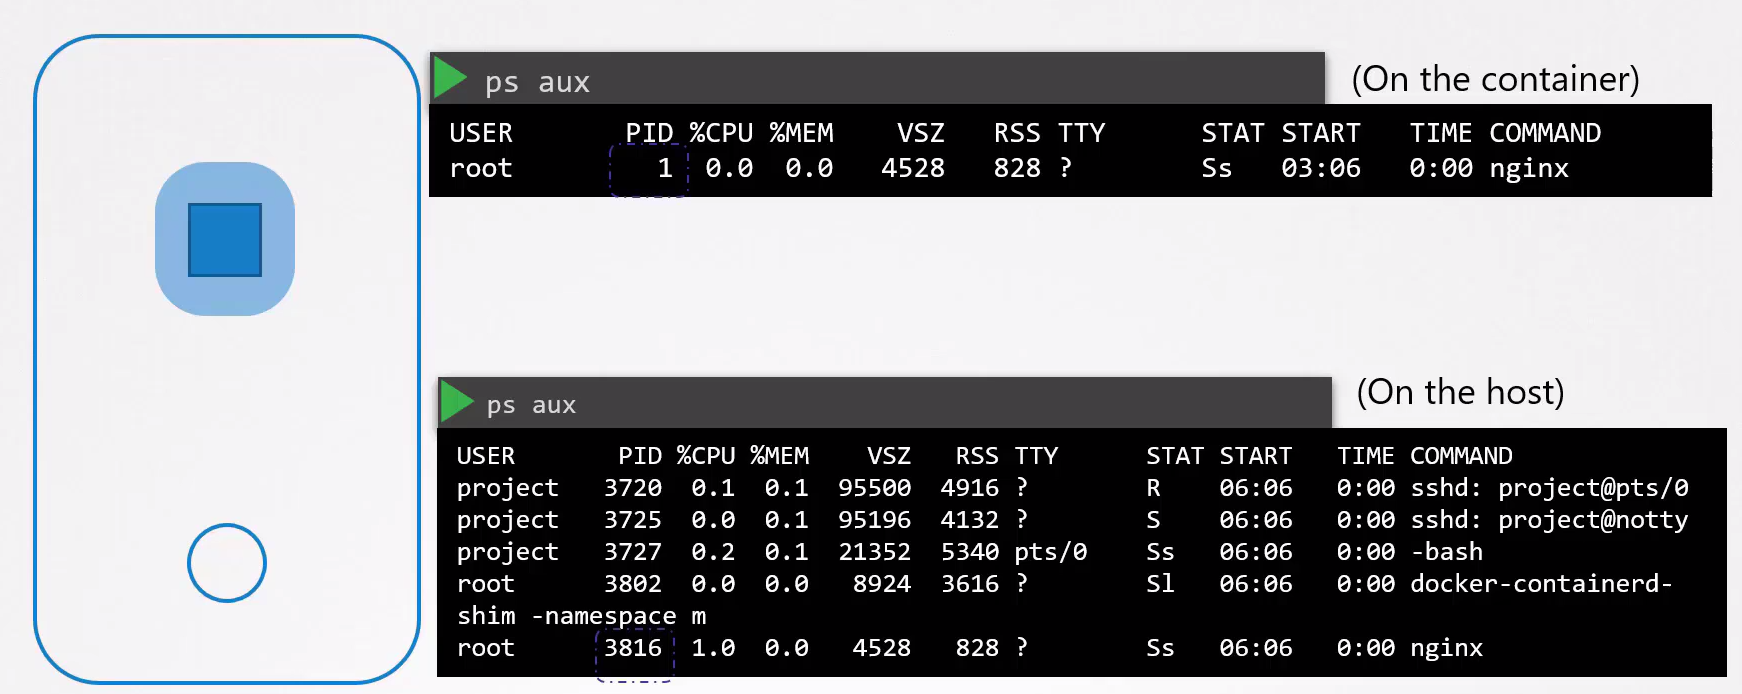
Task: Select the -bash command entry
Action: [1446, 552]
